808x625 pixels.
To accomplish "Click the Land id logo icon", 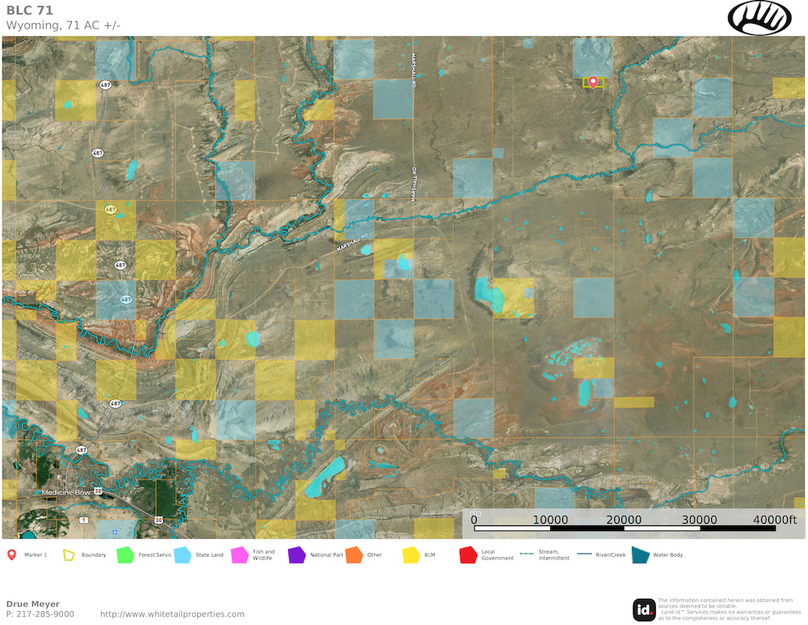I will click(644, 609).
